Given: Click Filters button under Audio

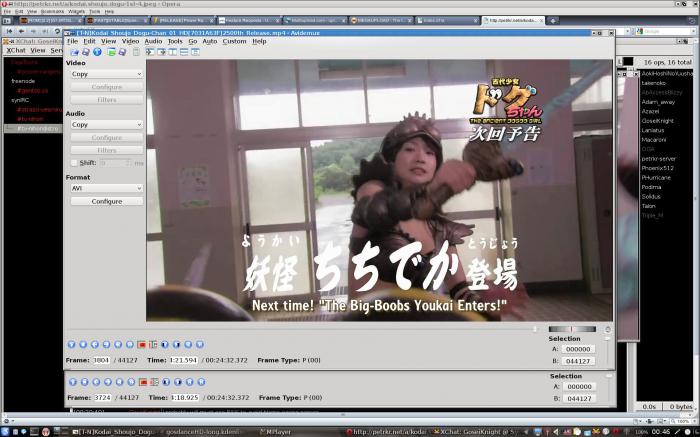Looking at the screenshot, I should tap(107, 150).
